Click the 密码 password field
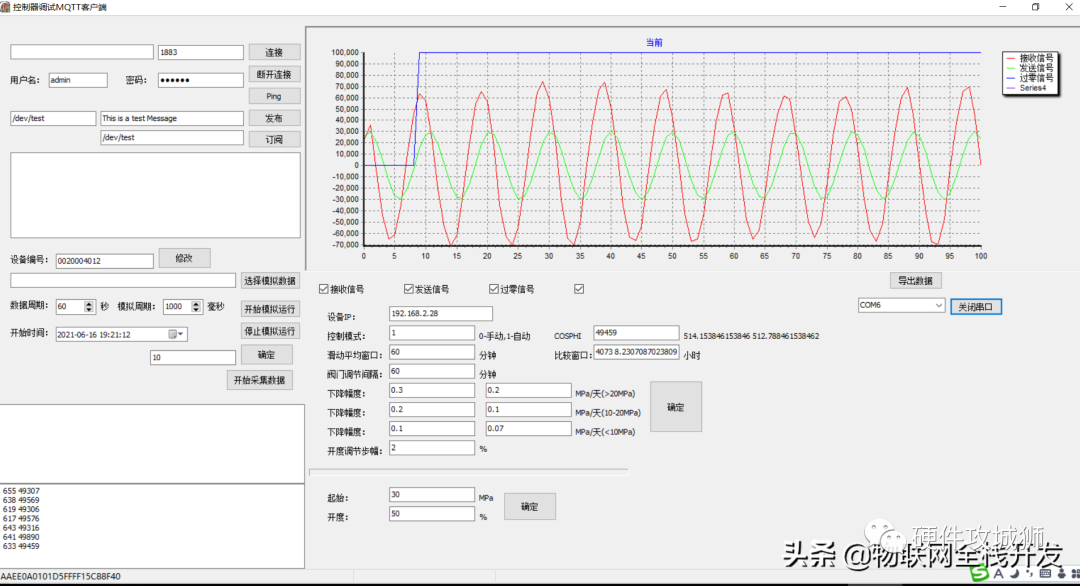This screenshot has height=586, width=1080. click(200, 81)
